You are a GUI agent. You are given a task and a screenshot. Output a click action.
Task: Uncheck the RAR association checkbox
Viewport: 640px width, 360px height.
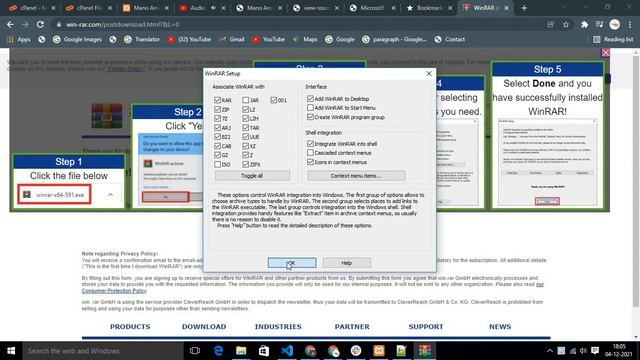pyautogui.click(x=217, y=100)
